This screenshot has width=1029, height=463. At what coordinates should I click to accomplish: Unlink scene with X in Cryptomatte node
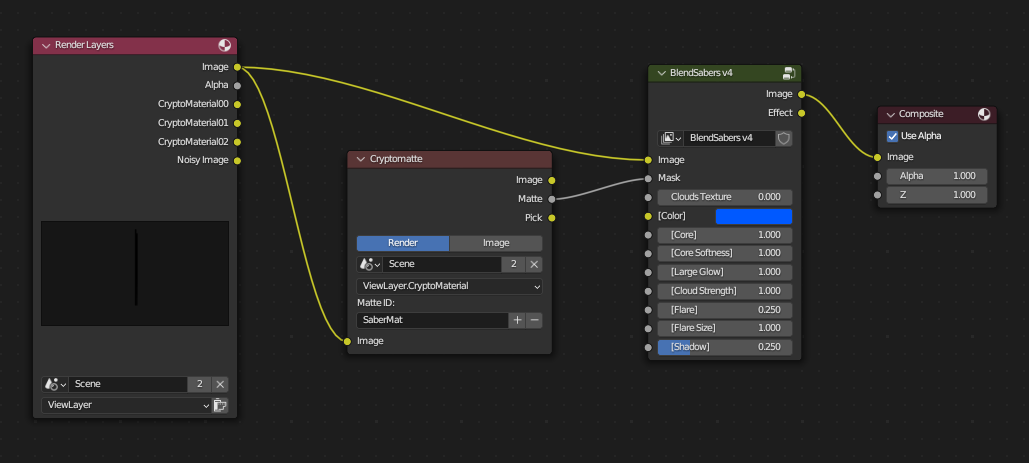coord(534,264)
